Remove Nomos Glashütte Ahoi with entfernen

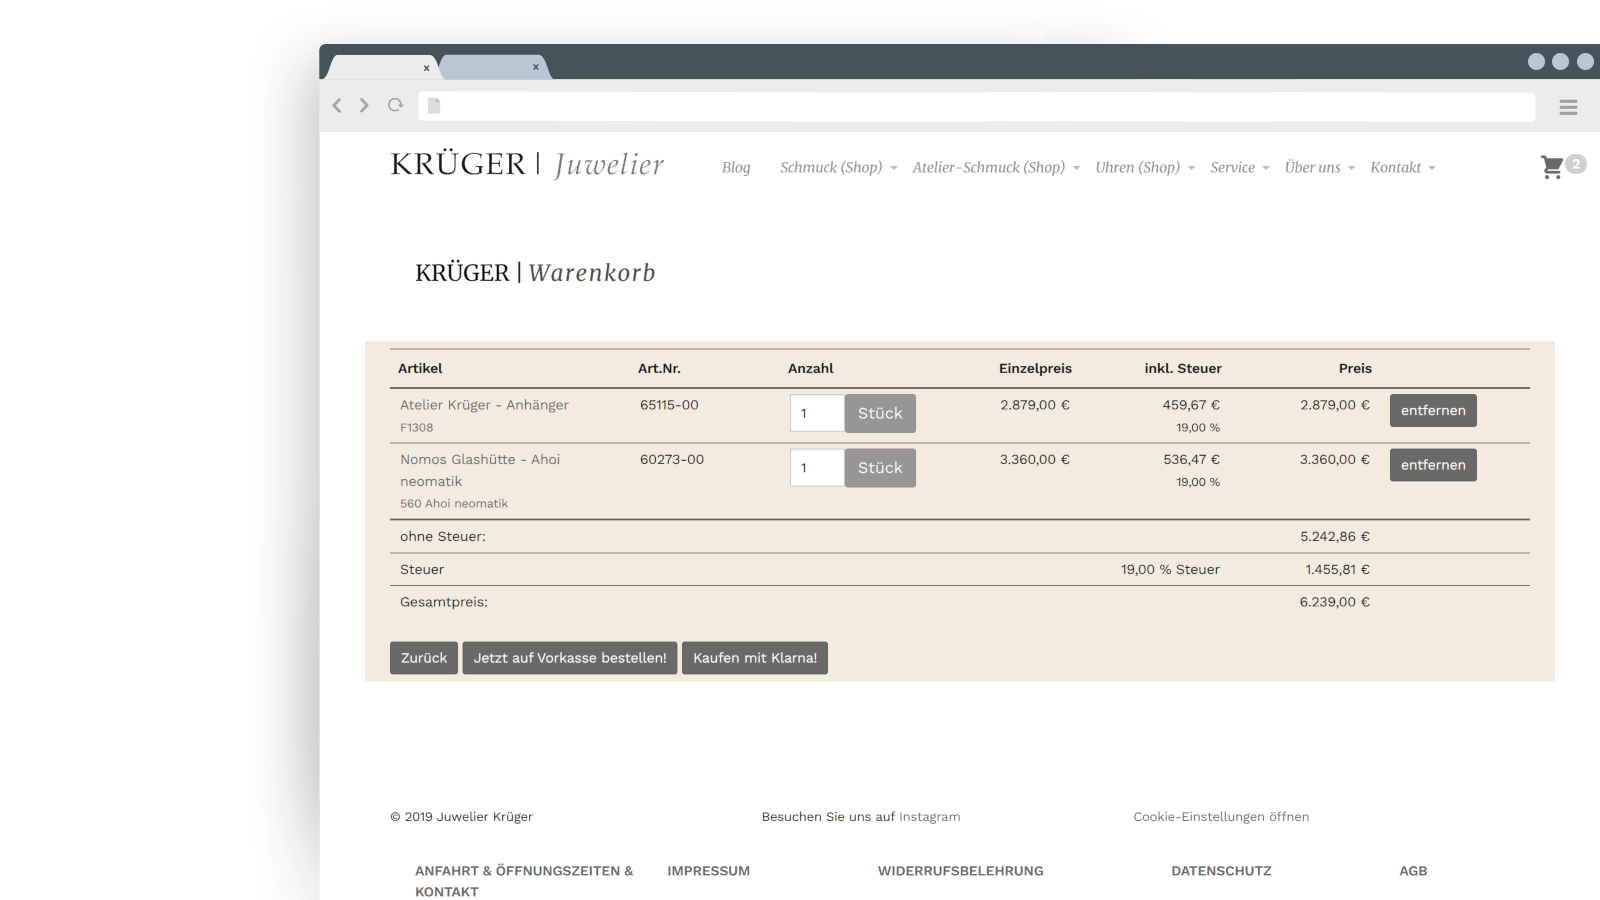[1433, 465]
